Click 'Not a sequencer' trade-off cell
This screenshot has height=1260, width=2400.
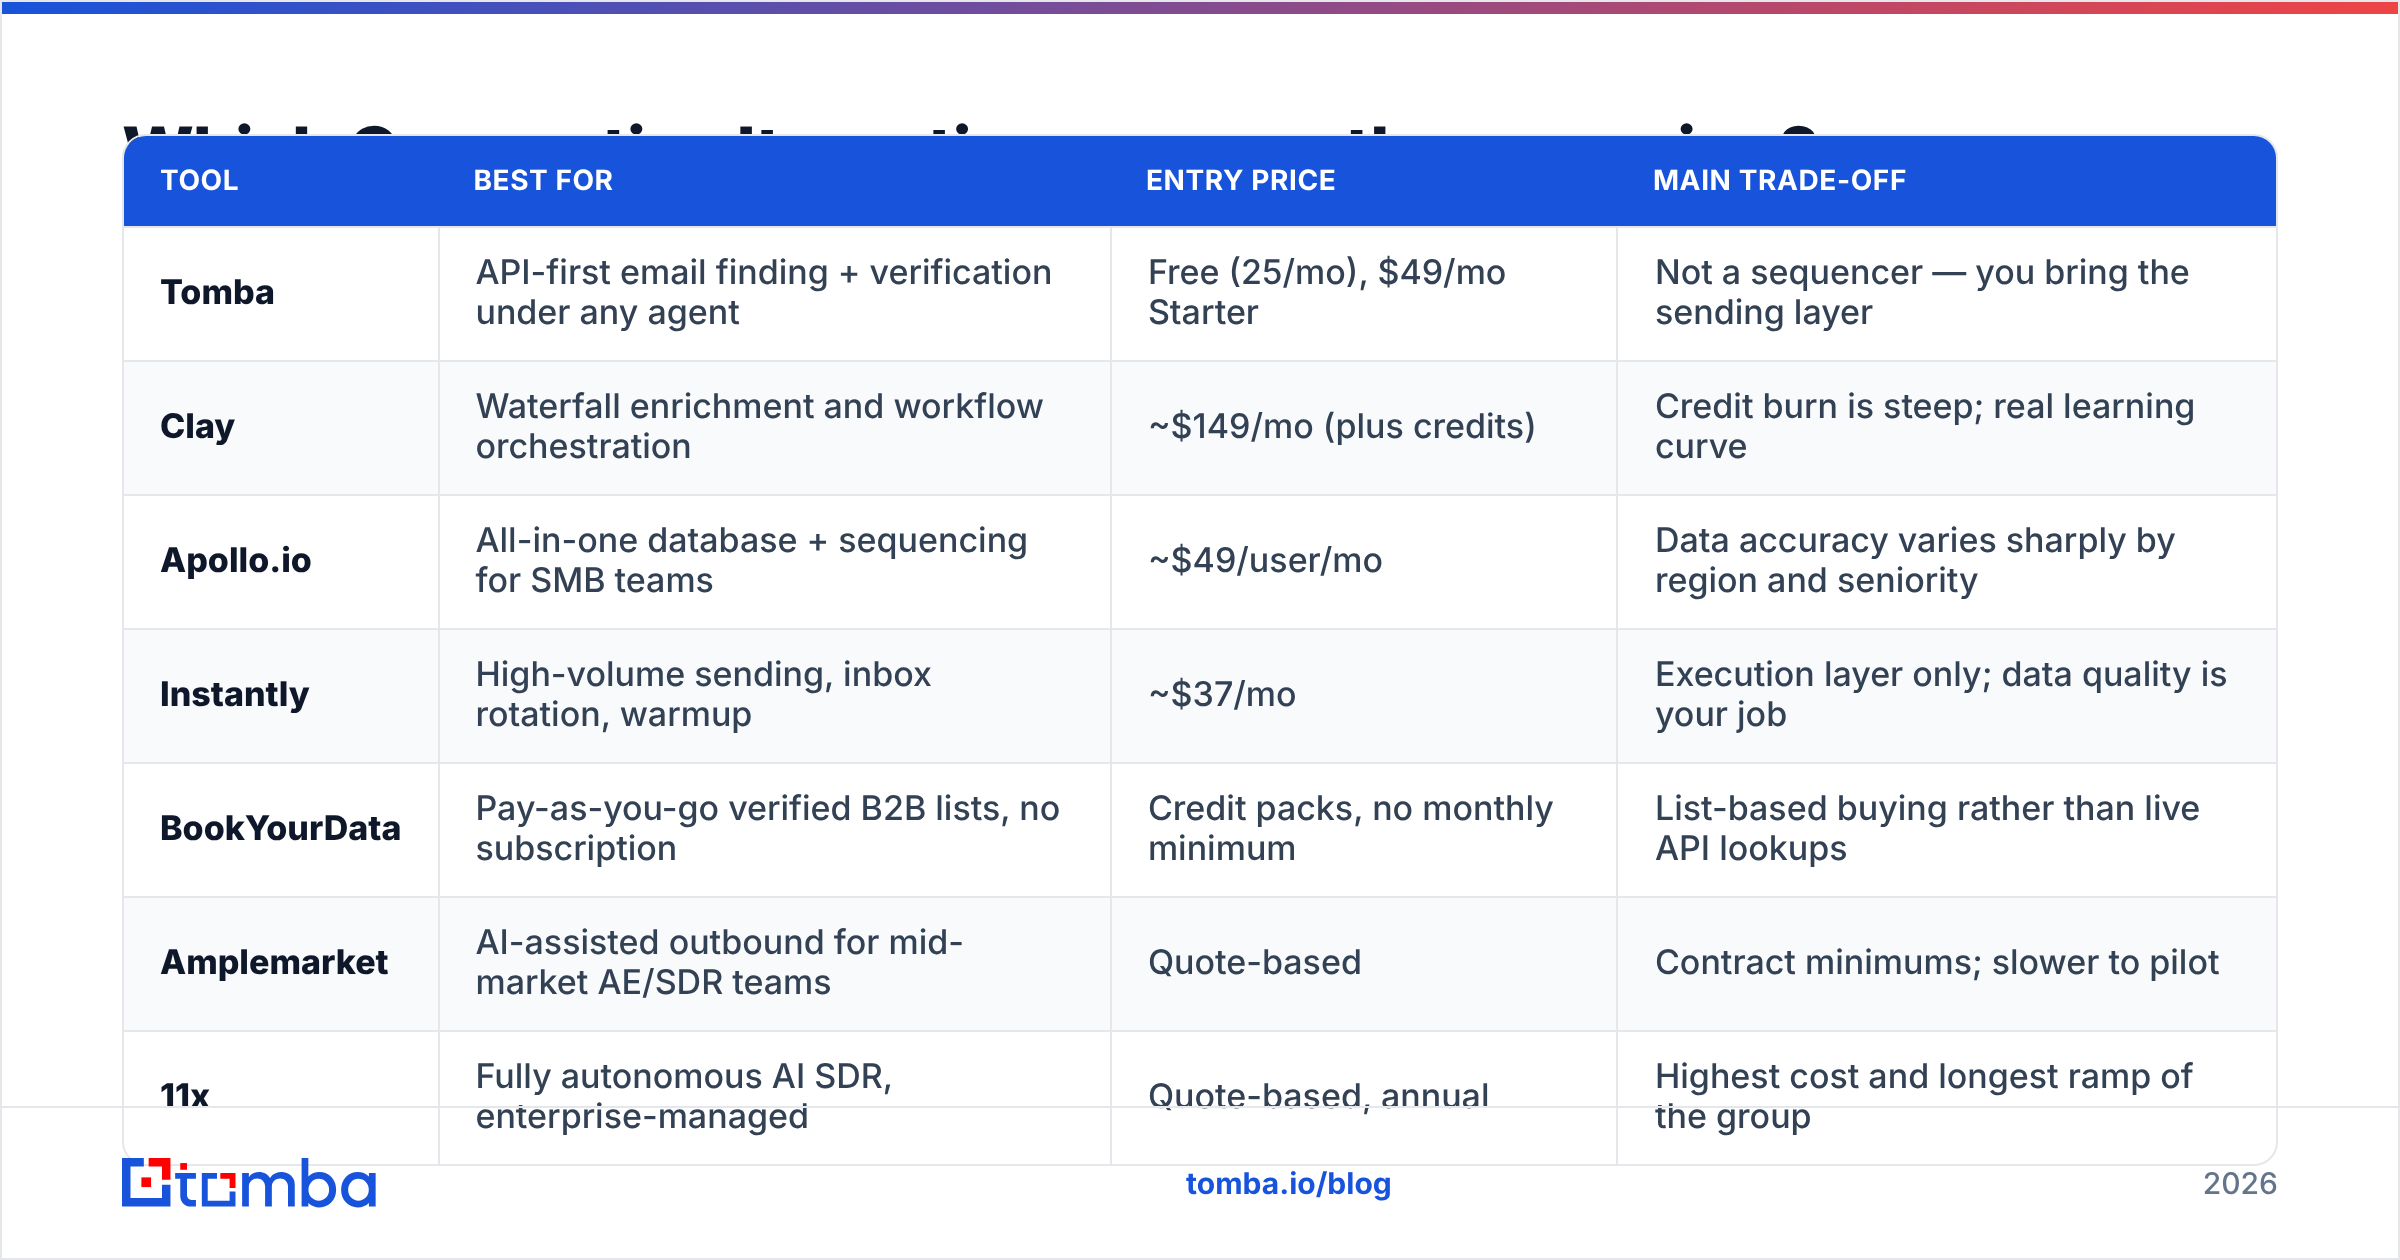[1947, 293]
